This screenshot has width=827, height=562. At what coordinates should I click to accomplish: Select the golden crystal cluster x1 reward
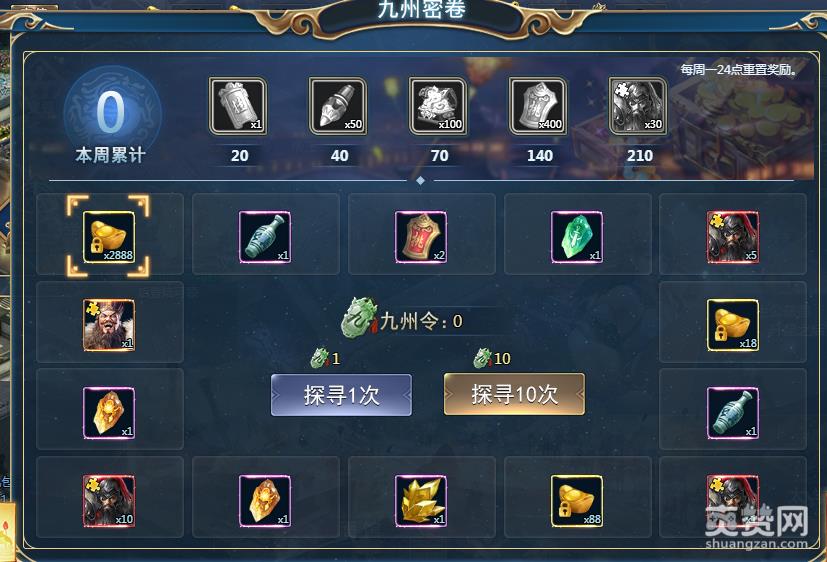point(421,501)
